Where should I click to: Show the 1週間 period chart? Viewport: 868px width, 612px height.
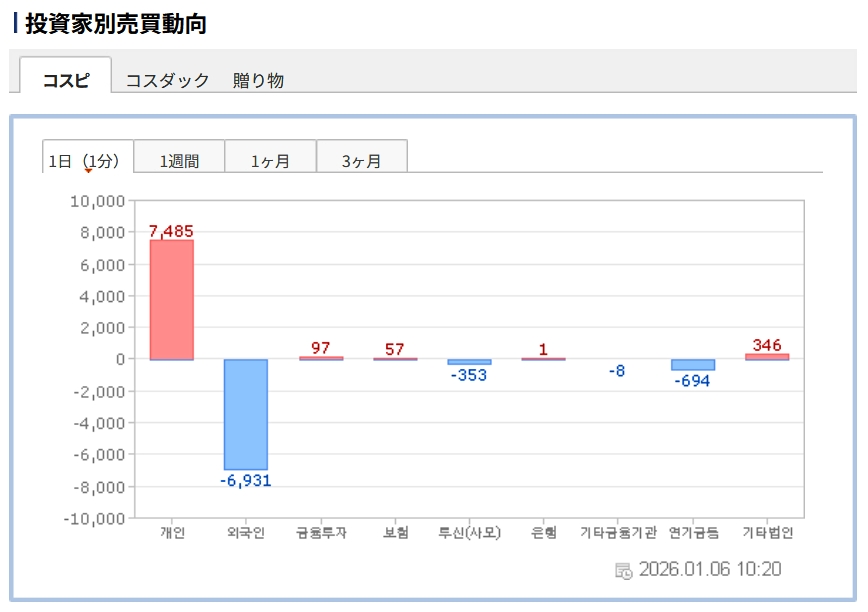(179, 160)
